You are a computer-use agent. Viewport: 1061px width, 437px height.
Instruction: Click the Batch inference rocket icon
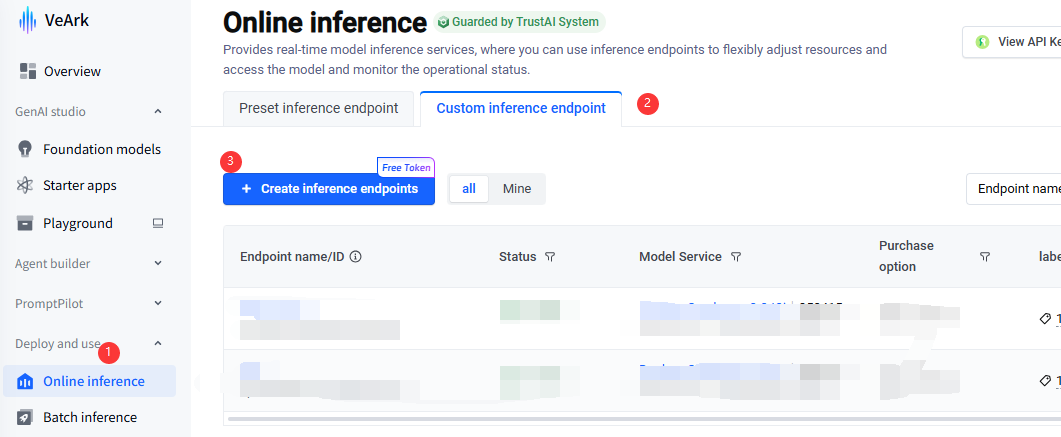point(26,417)
